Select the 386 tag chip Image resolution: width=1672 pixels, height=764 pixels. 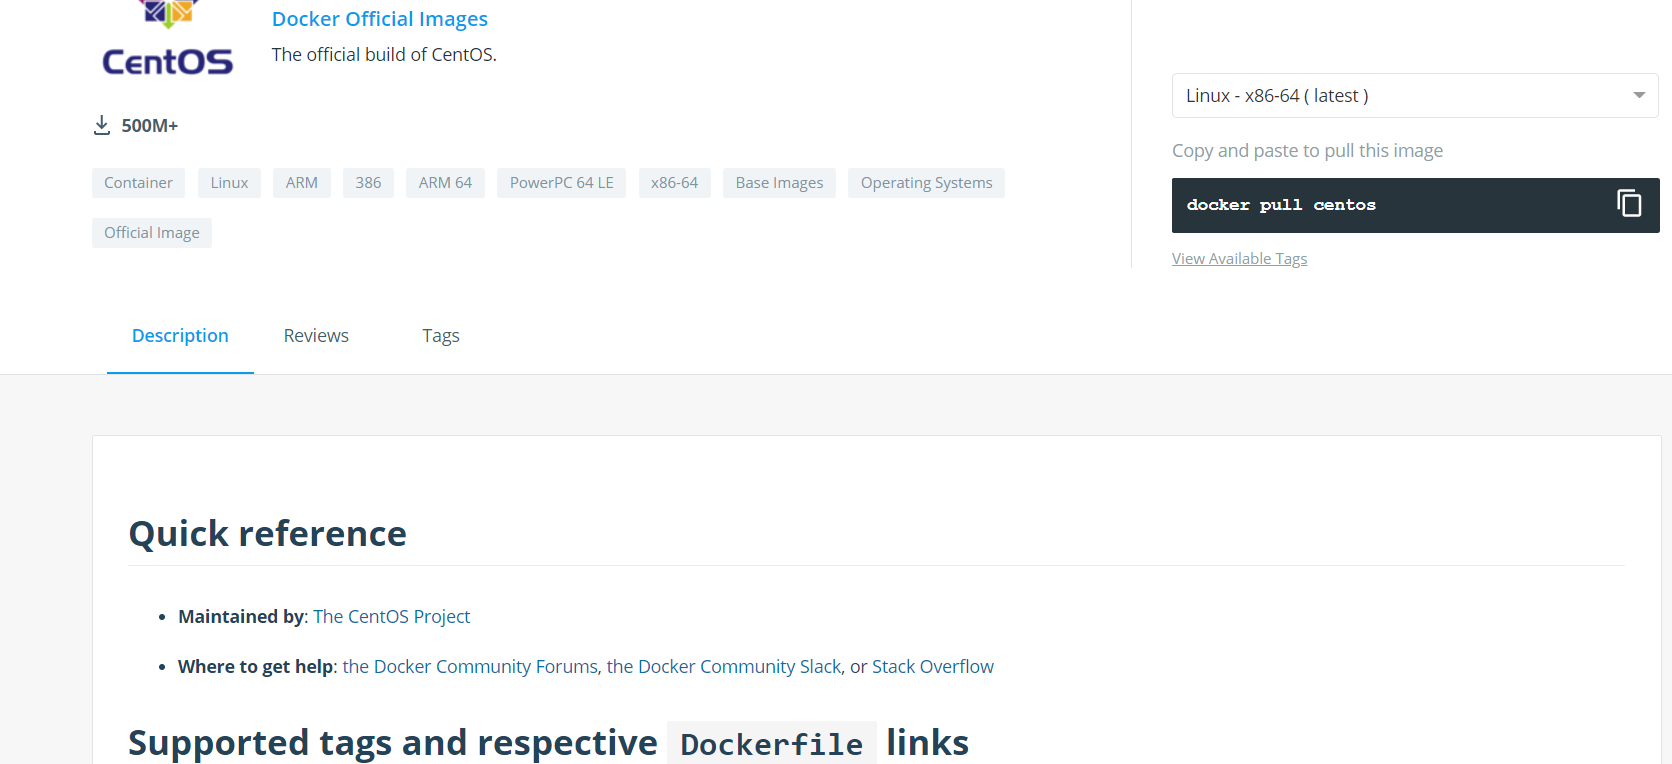pyautogui.click(x=368, y=183)
